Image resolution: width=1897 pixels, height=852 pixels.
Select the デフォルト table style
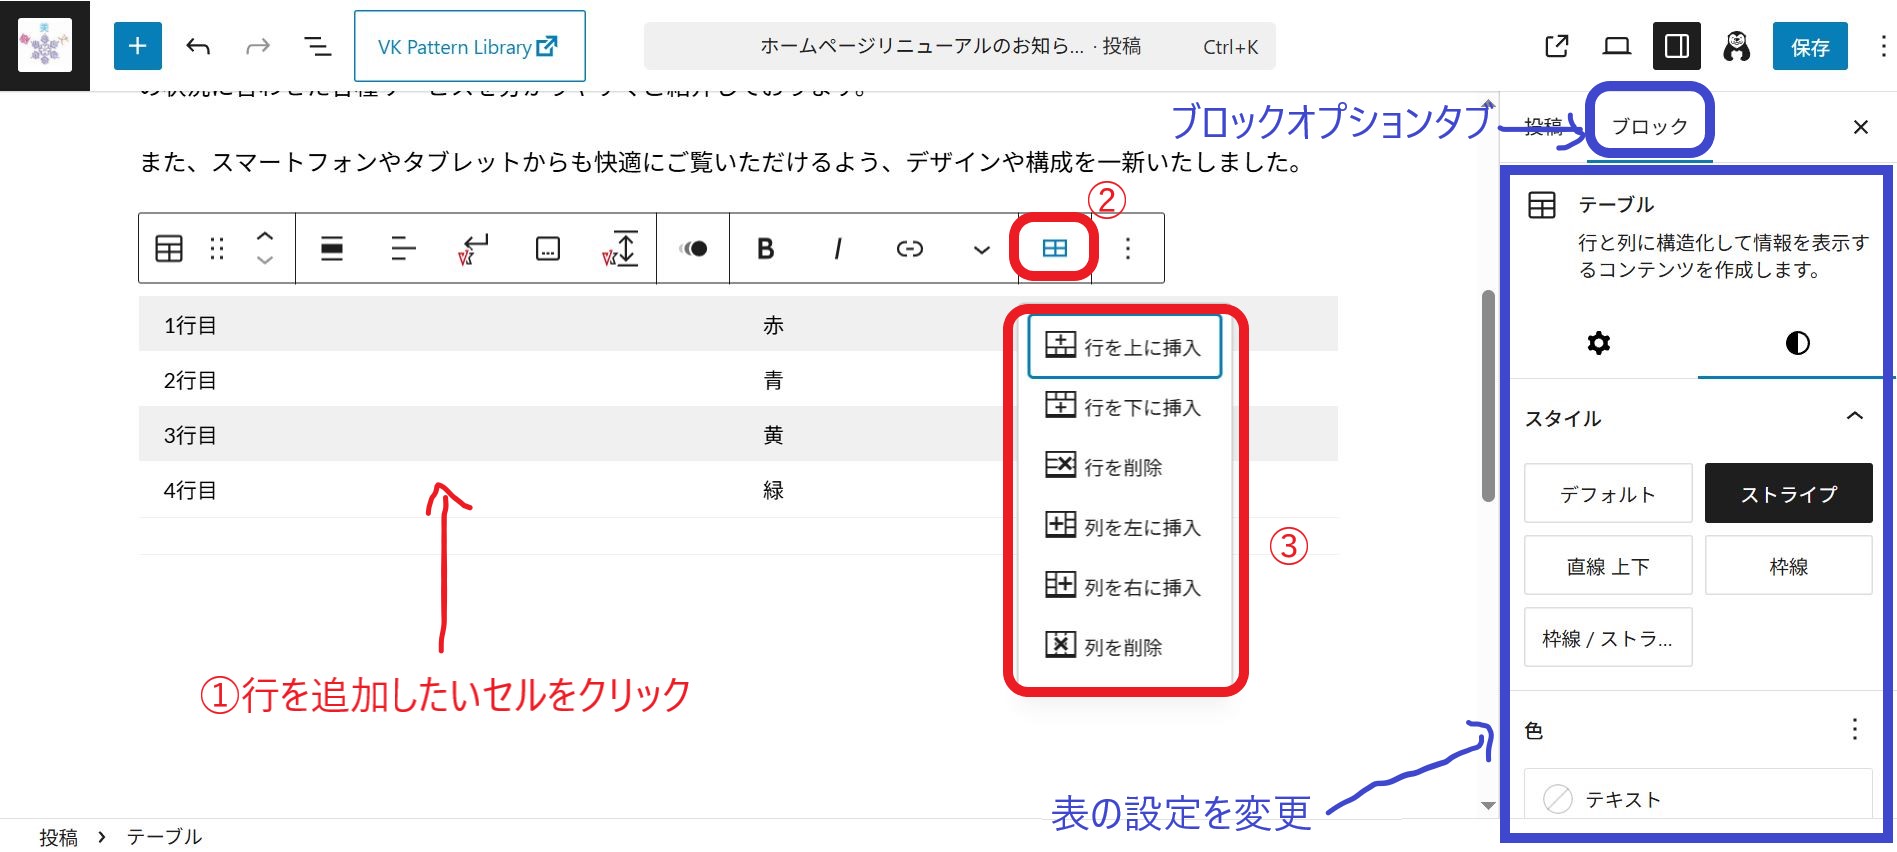point(1607,494)
